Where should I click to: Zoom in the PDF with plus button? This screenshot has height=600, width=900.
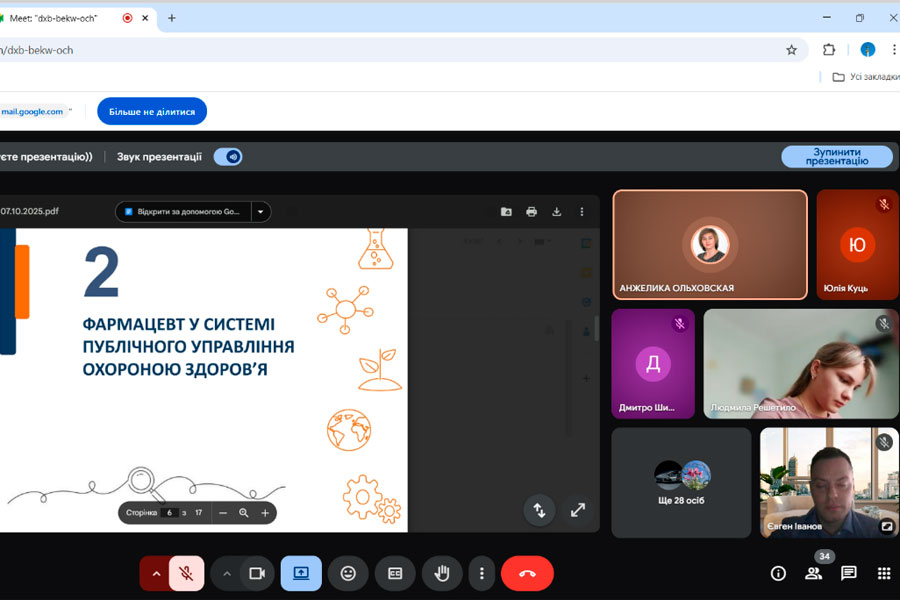pyautogui.click(x=265, y=512)
